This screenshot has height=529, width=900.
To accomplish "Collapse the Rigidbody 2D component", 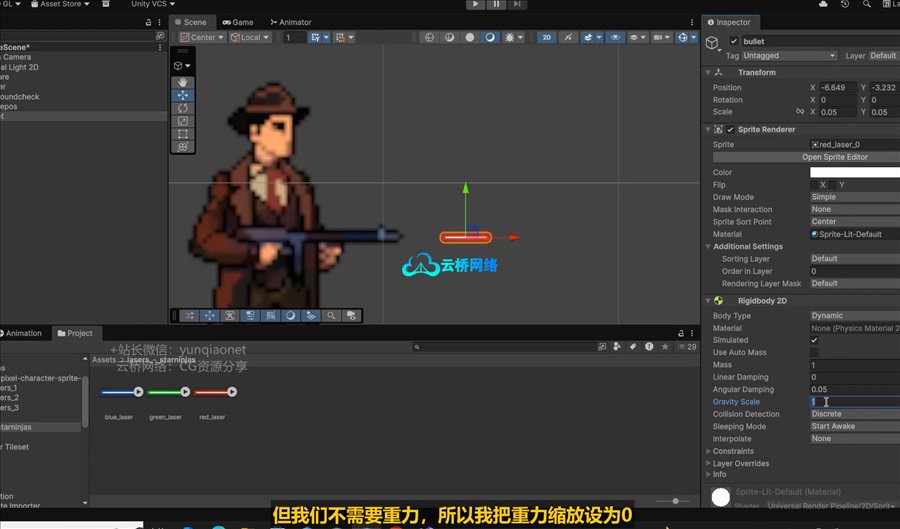I will tap(707, 300).
